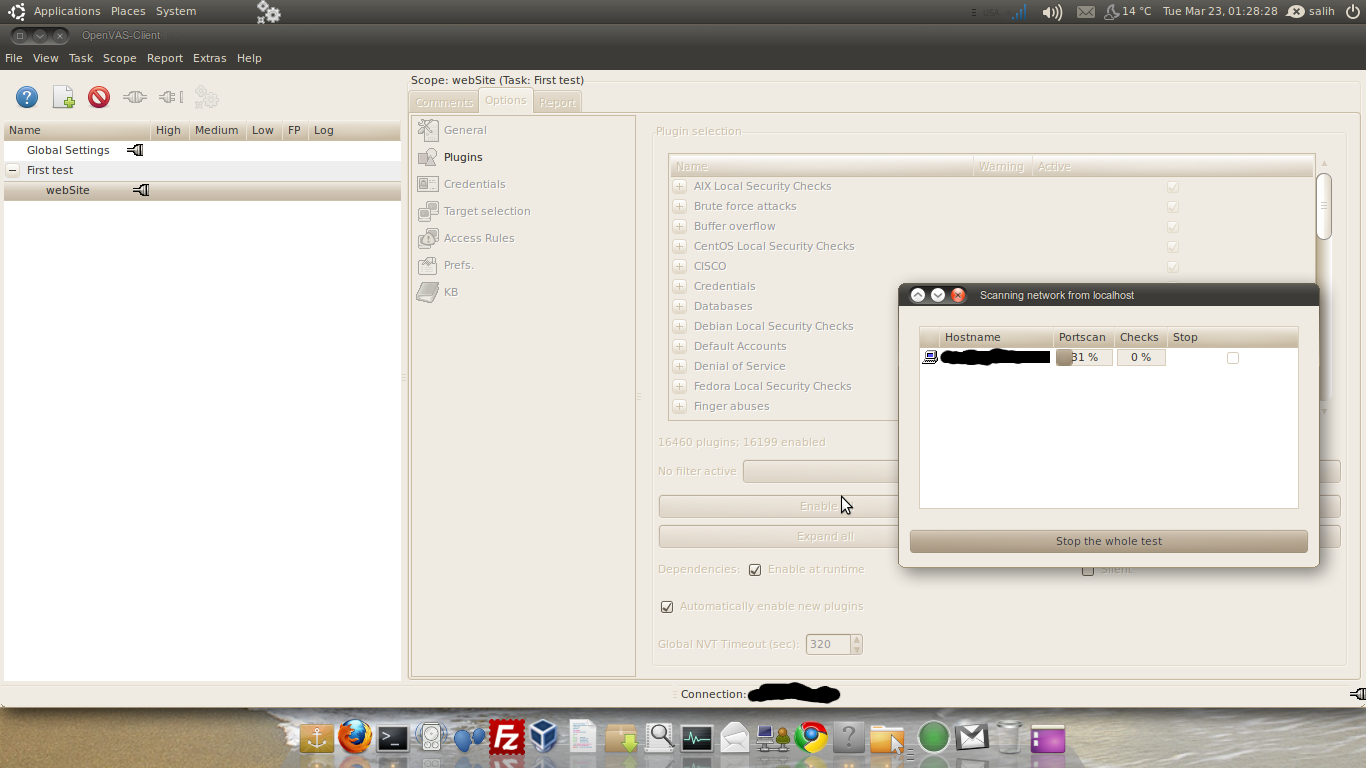Click the blue help question mark icon
The image size is (1366, 768).
tap(27, 97)
